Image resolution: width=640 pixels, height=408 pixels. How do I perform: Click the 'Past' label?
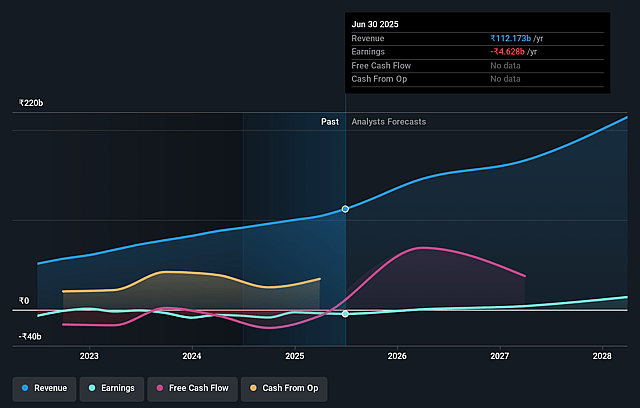pos(330,122)
